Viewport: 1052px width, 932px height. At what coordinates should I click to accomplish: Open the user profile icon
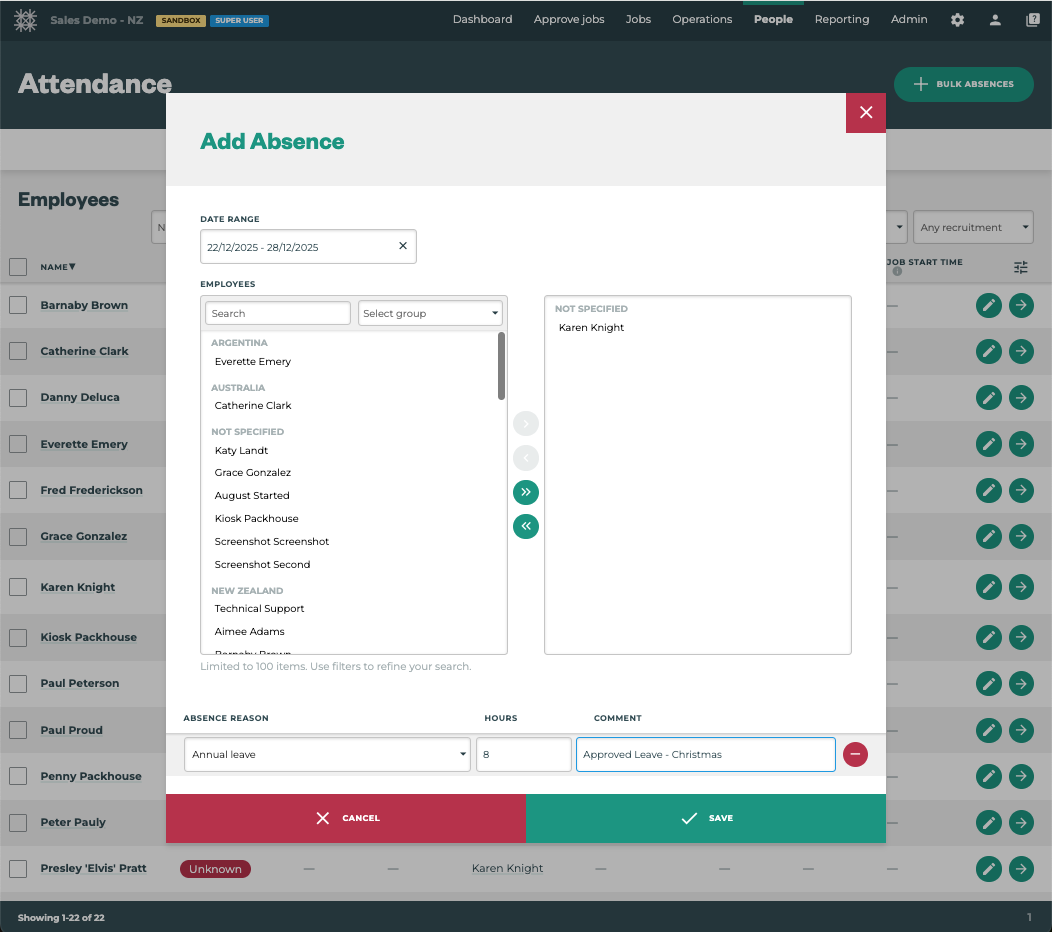995,20
